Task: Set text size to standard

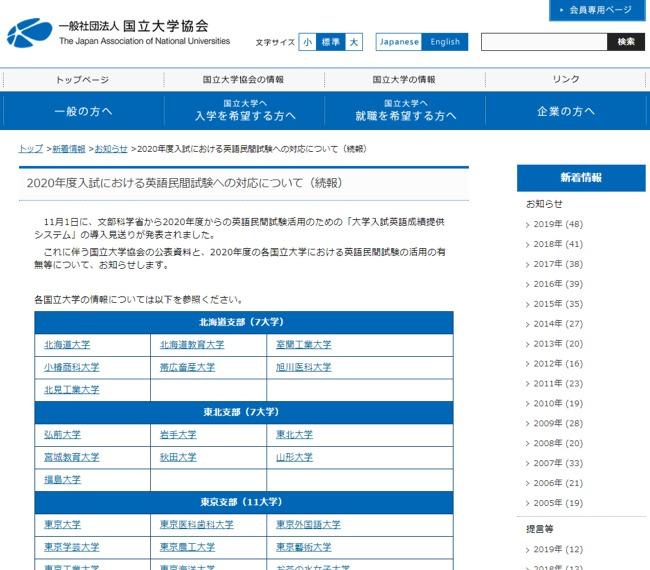Action: (330, 42)
